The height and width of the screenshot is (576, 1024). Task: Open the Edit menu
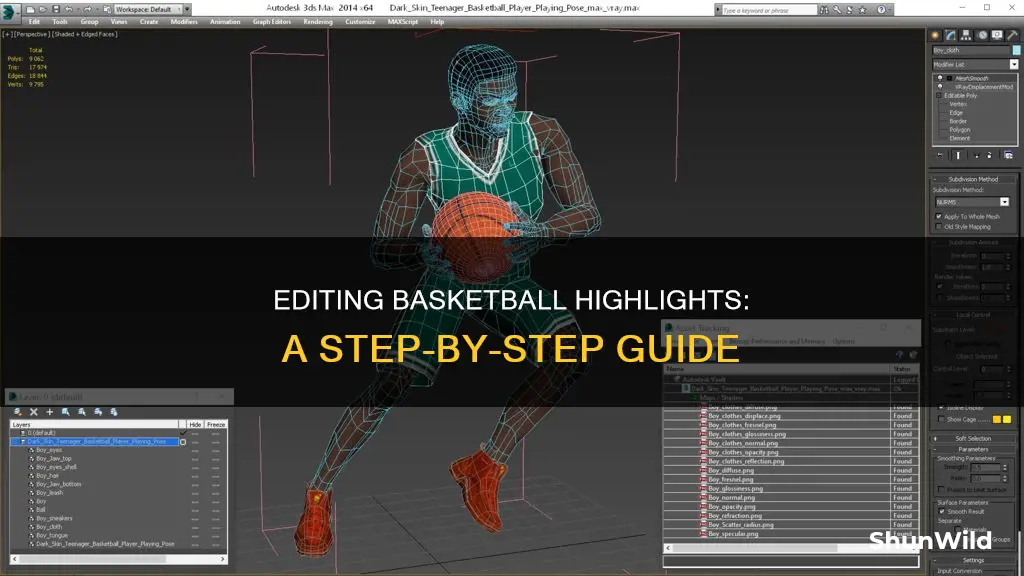click(x=34, y=22)
